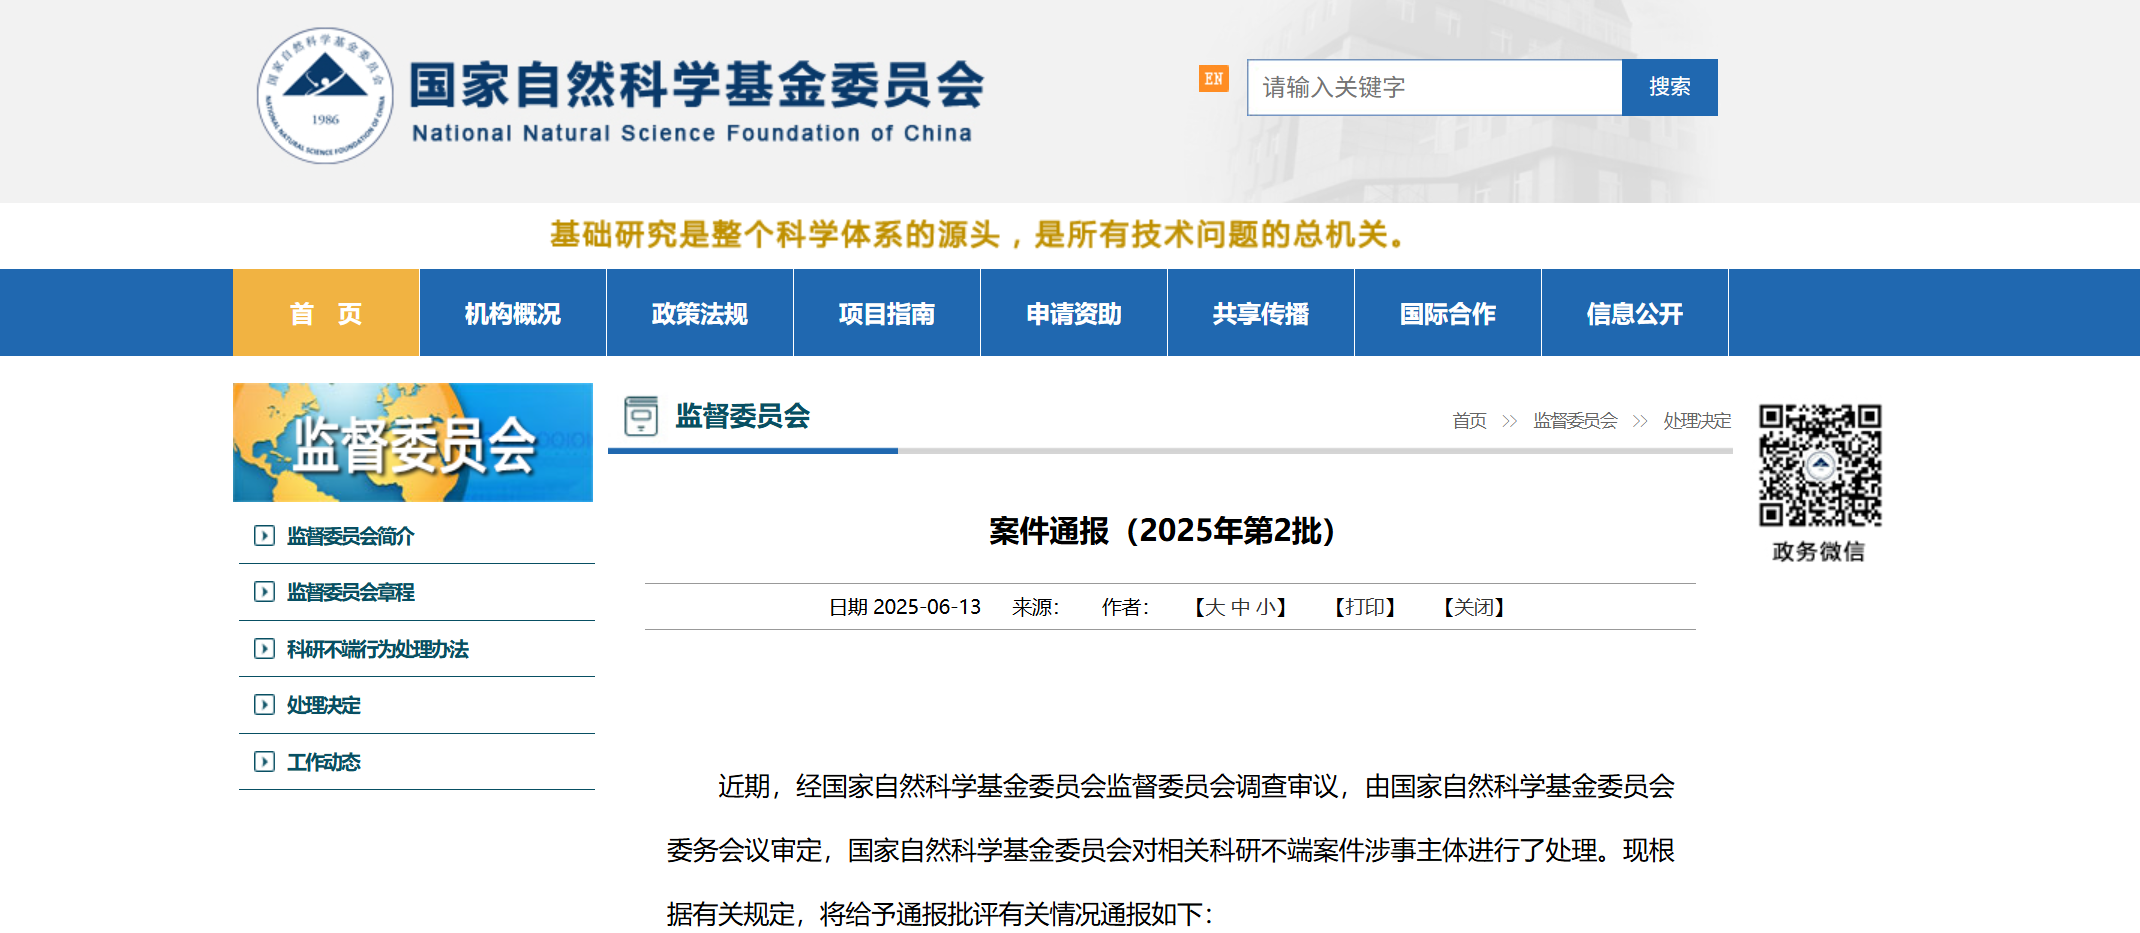Screen dimensions: 2140x933
Task: Click the 【关闭】 close link
Action: click(1474, 607)
